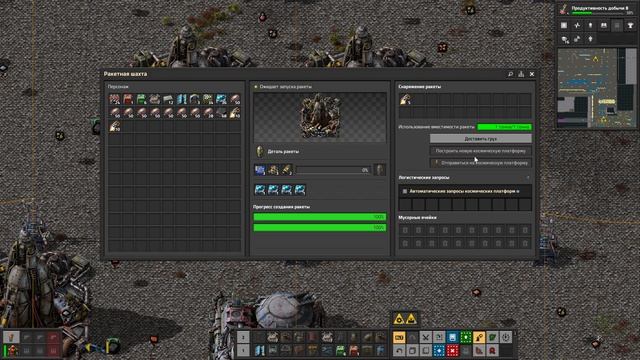Toggle the power switch shortcut icon
Viewport: 640px width, 360px height.
tap(506, 337)
